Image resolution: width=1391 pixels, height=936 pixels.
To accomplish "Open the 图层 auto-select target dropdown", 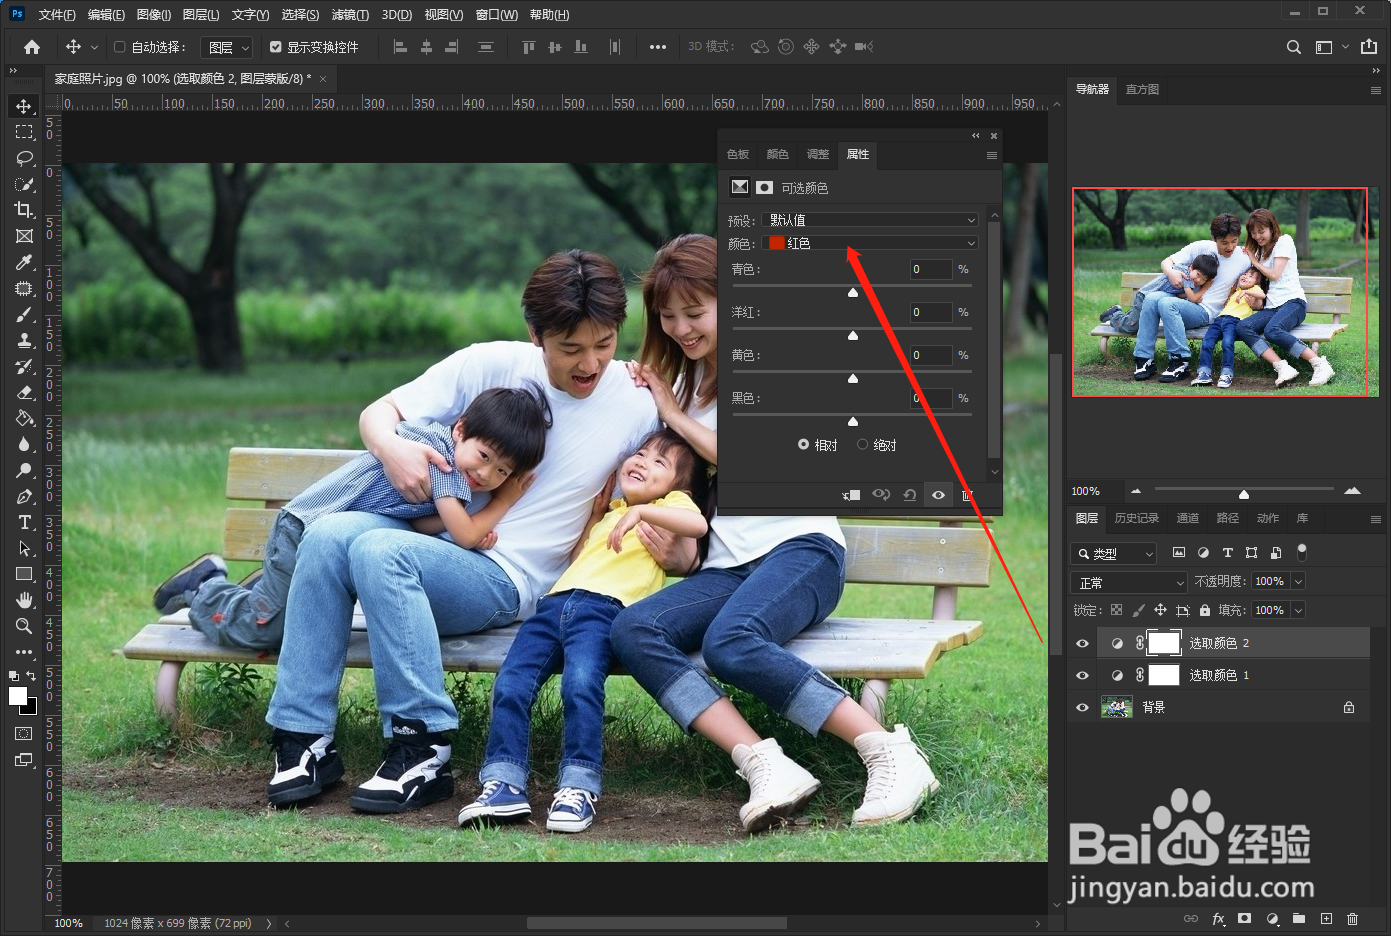I will coord(227,47).
